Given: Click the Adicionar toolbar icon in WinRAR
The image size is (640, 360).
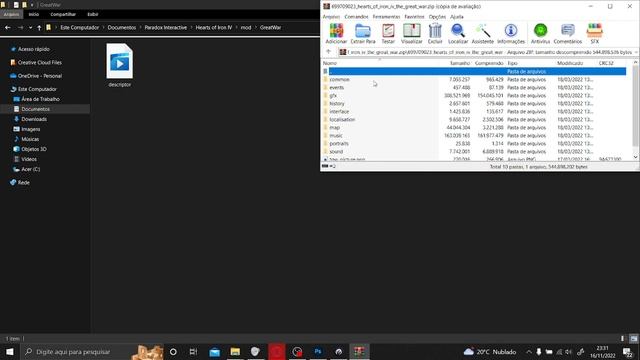Looking at the screenshot, I should point(336,33).
